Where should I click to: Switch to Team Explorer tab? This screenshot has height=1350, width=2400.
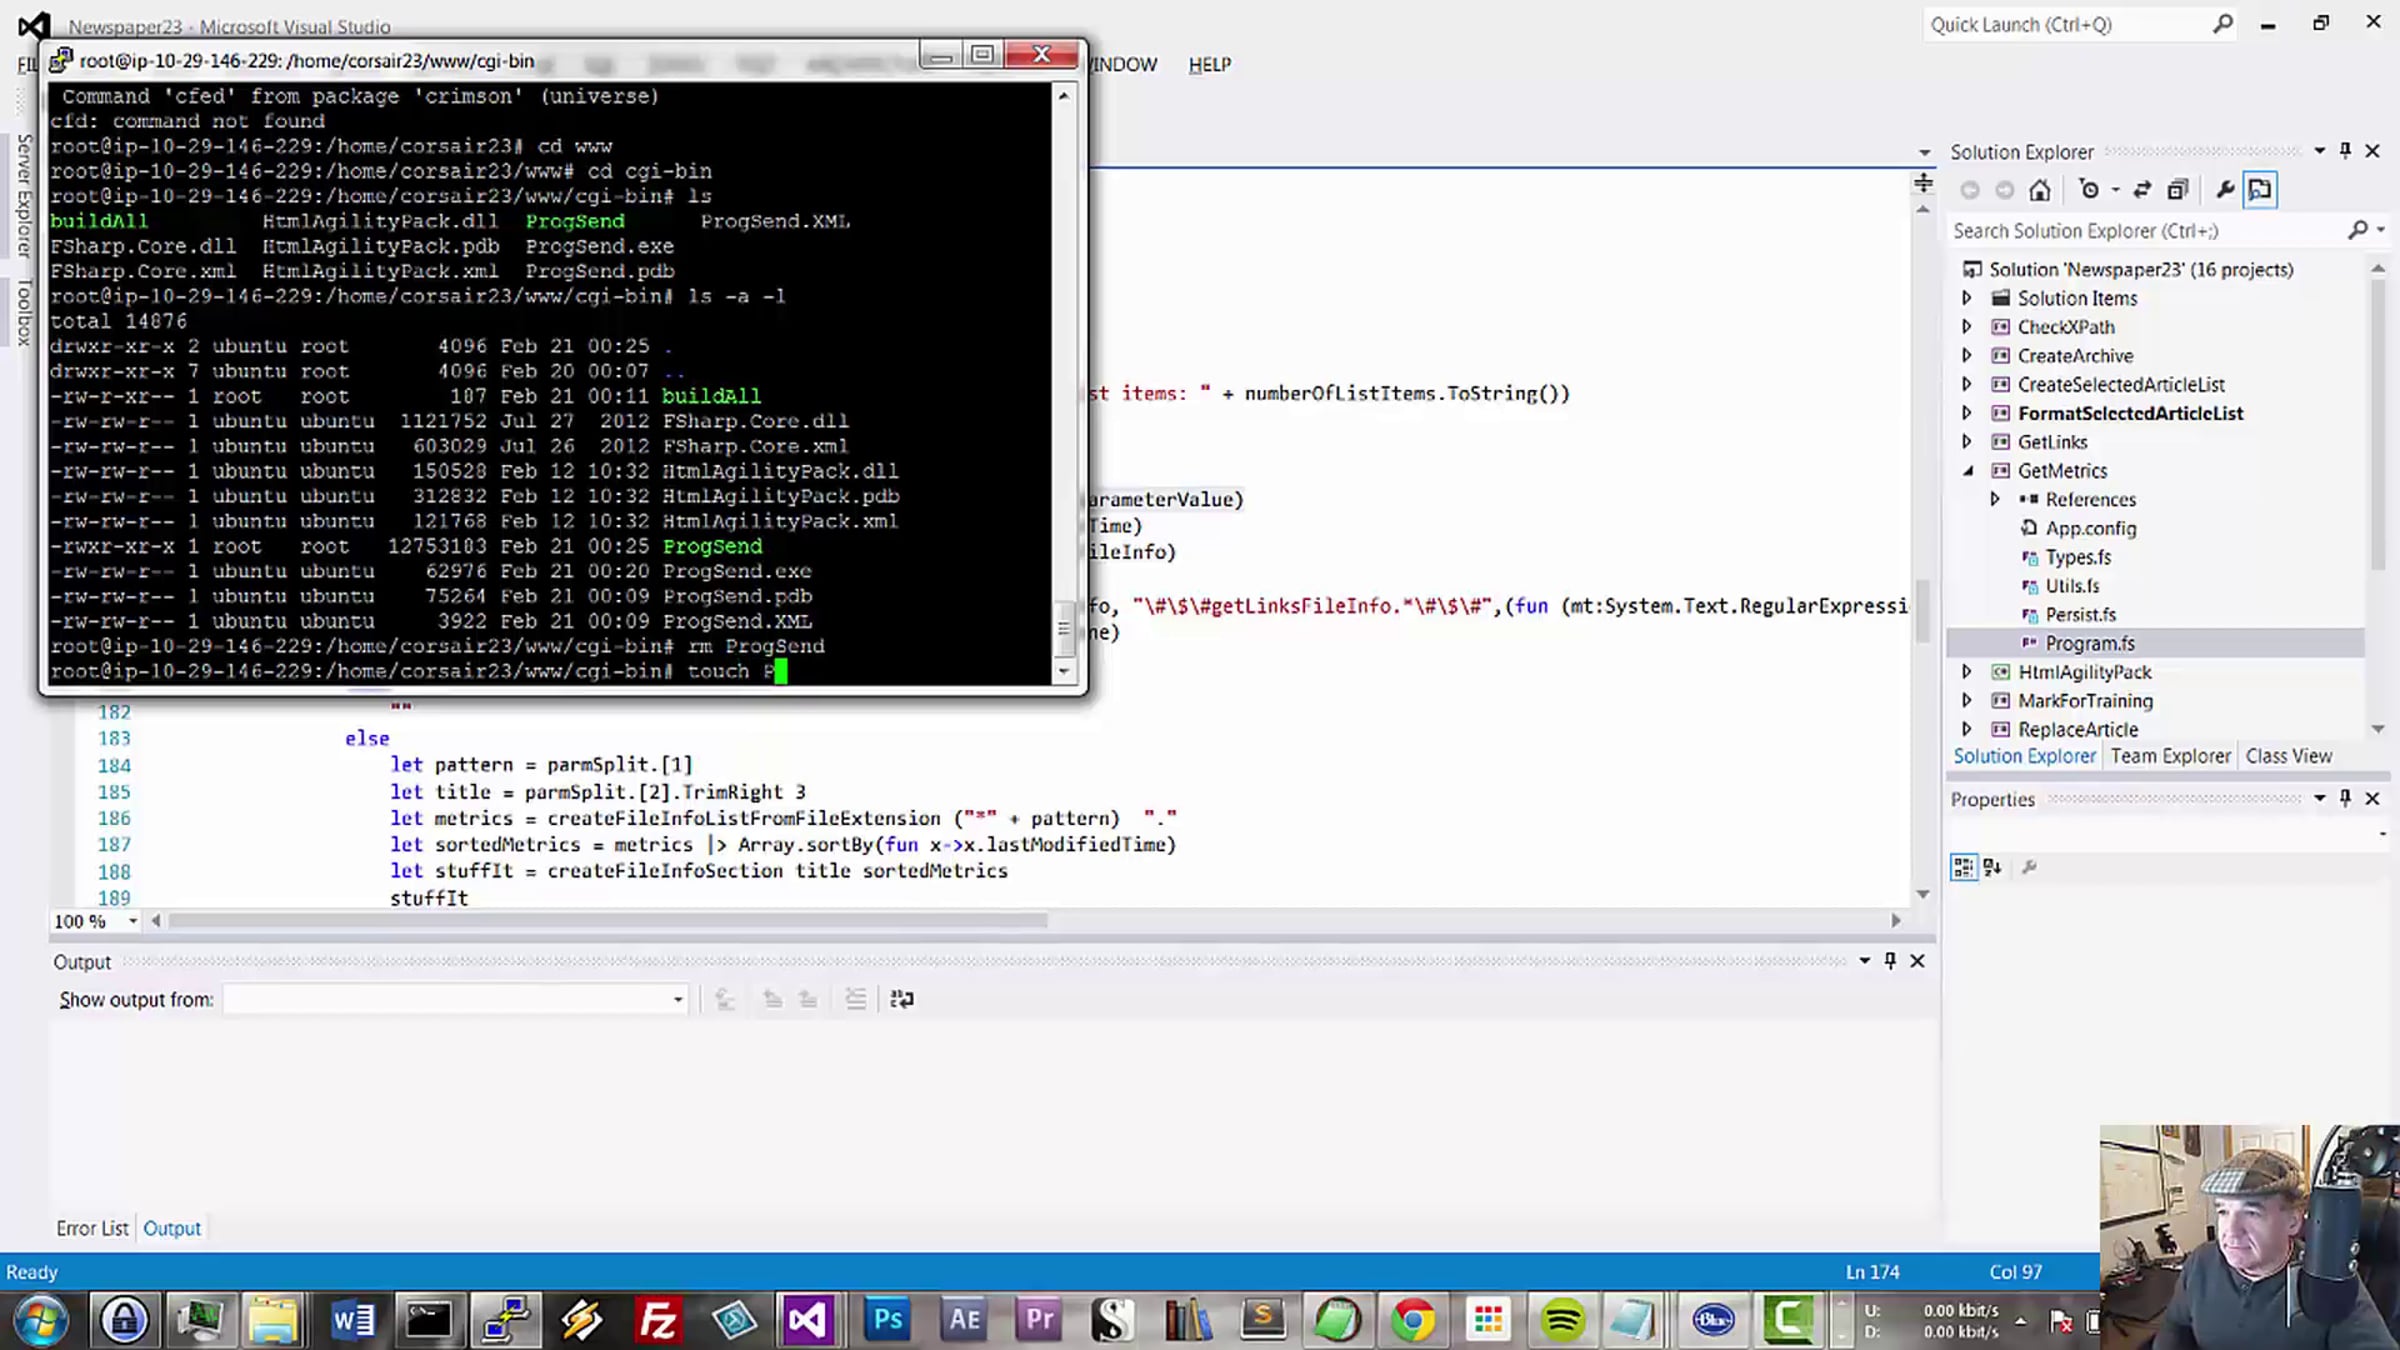(x=2170, y=756)
